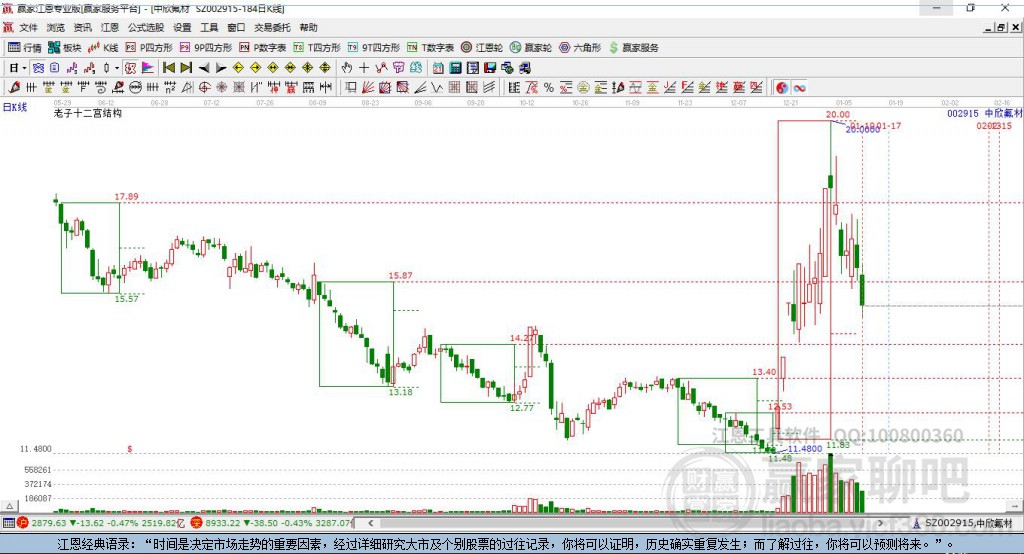Viewport: 1024px width, 554px height.
Task: Open the 9T四方形 tool
Action: click(x=374, y=48)
